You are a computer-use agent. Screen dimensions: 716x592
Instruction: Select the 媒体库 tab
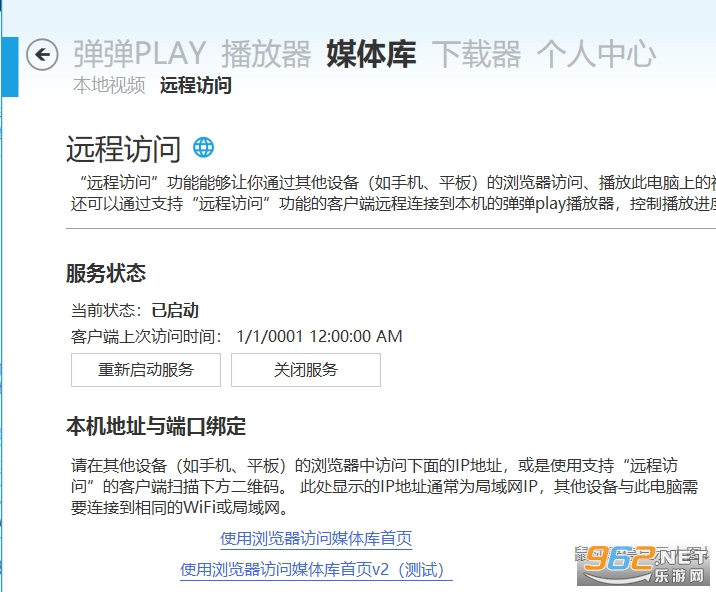(371, 54)
